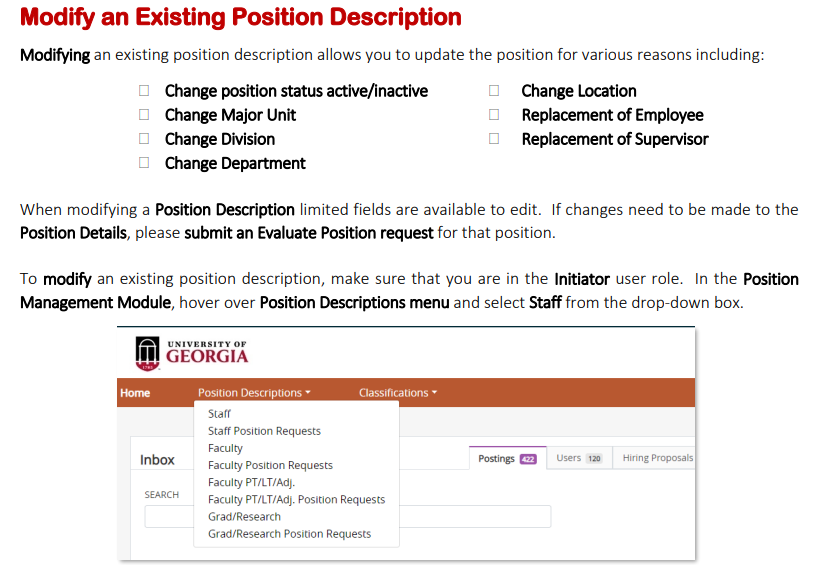Switch to the Hiring Proposals tab
Image resolution: width=814 pixels, height=565 pixels.
click(656, 458)
